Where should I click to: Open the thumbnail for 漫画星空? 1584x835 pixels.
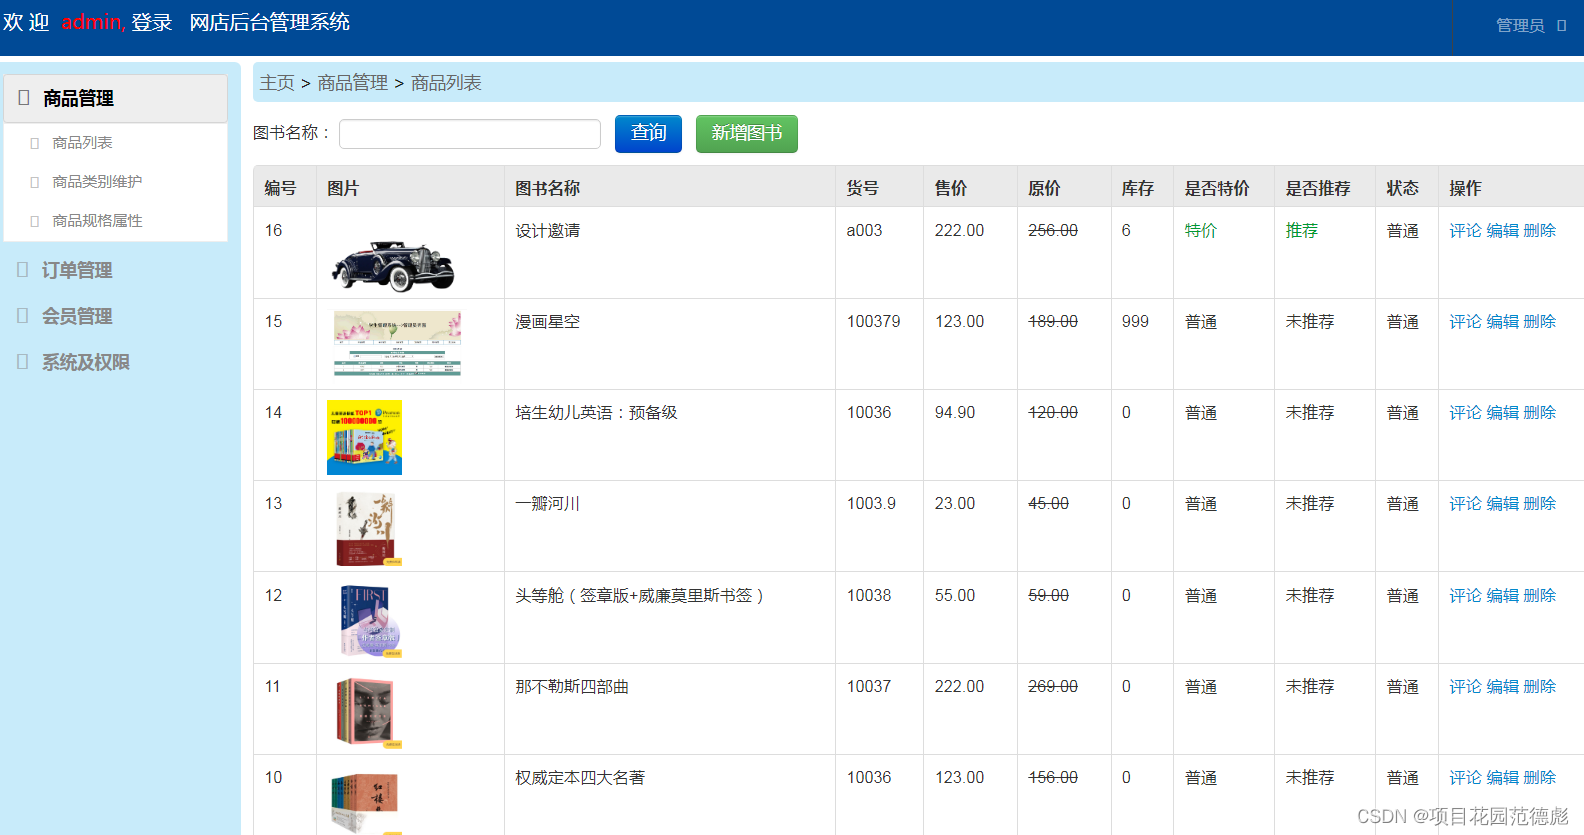(x=397, y=343)
